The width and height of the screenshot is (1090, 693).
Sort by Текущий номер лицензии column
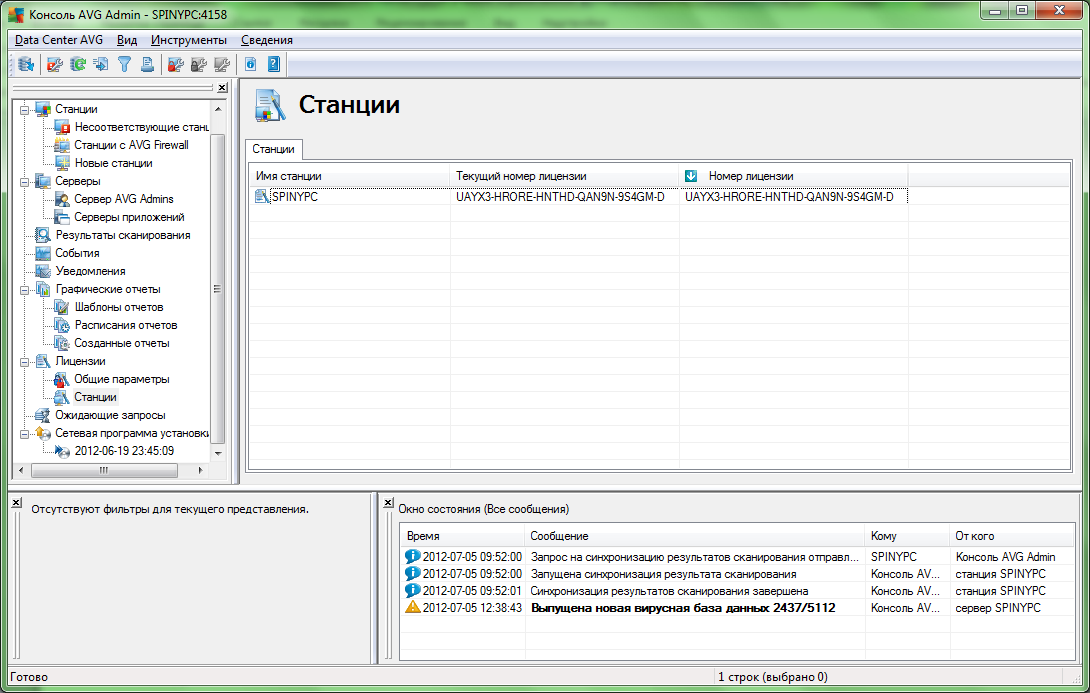(564, 177)
